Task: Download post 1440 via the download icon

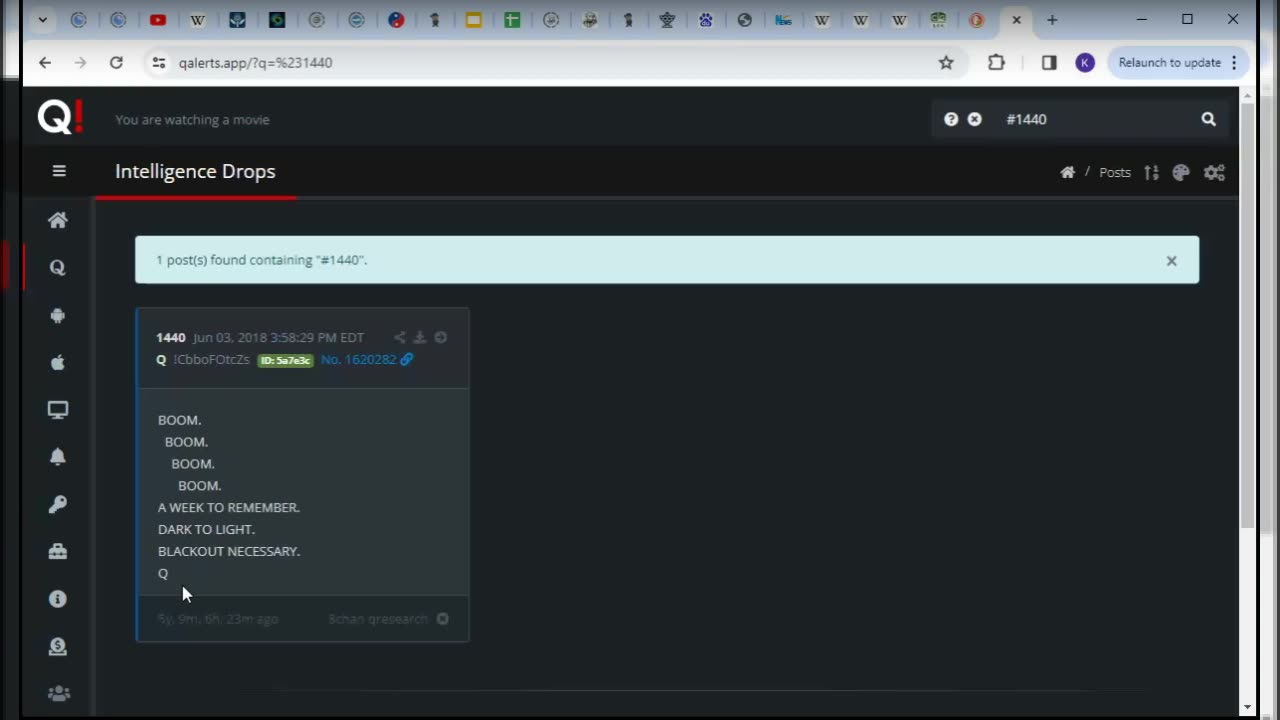Action: pyautogui.click(x=420, y=337)
